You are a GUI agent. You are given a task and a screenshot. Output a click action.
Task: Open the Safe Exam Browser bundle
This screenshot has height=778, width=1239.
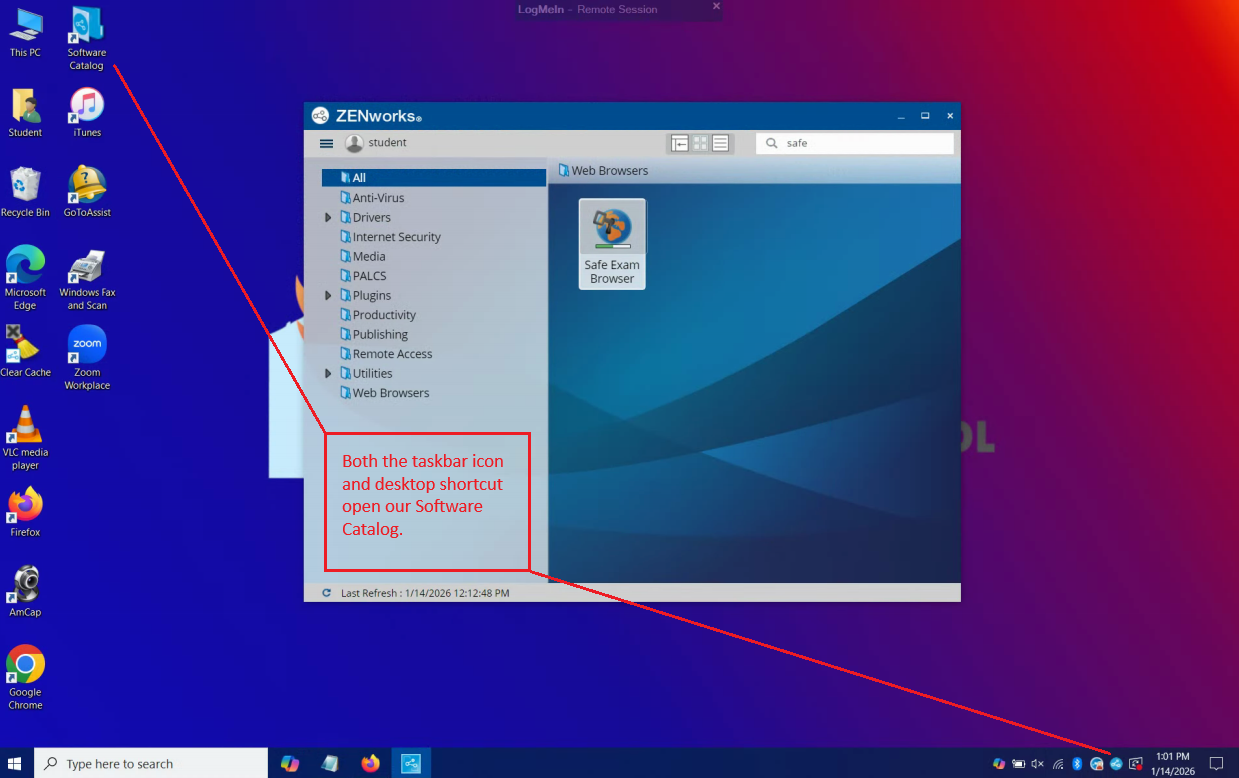point(612,244)
